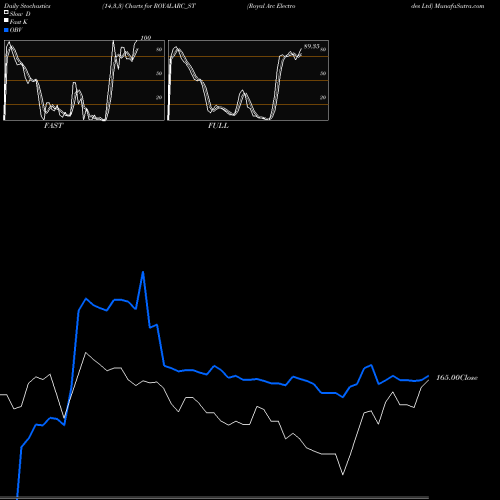
Task: Click the blue OBV legend swatch
Action: click(x=6, y=30)
